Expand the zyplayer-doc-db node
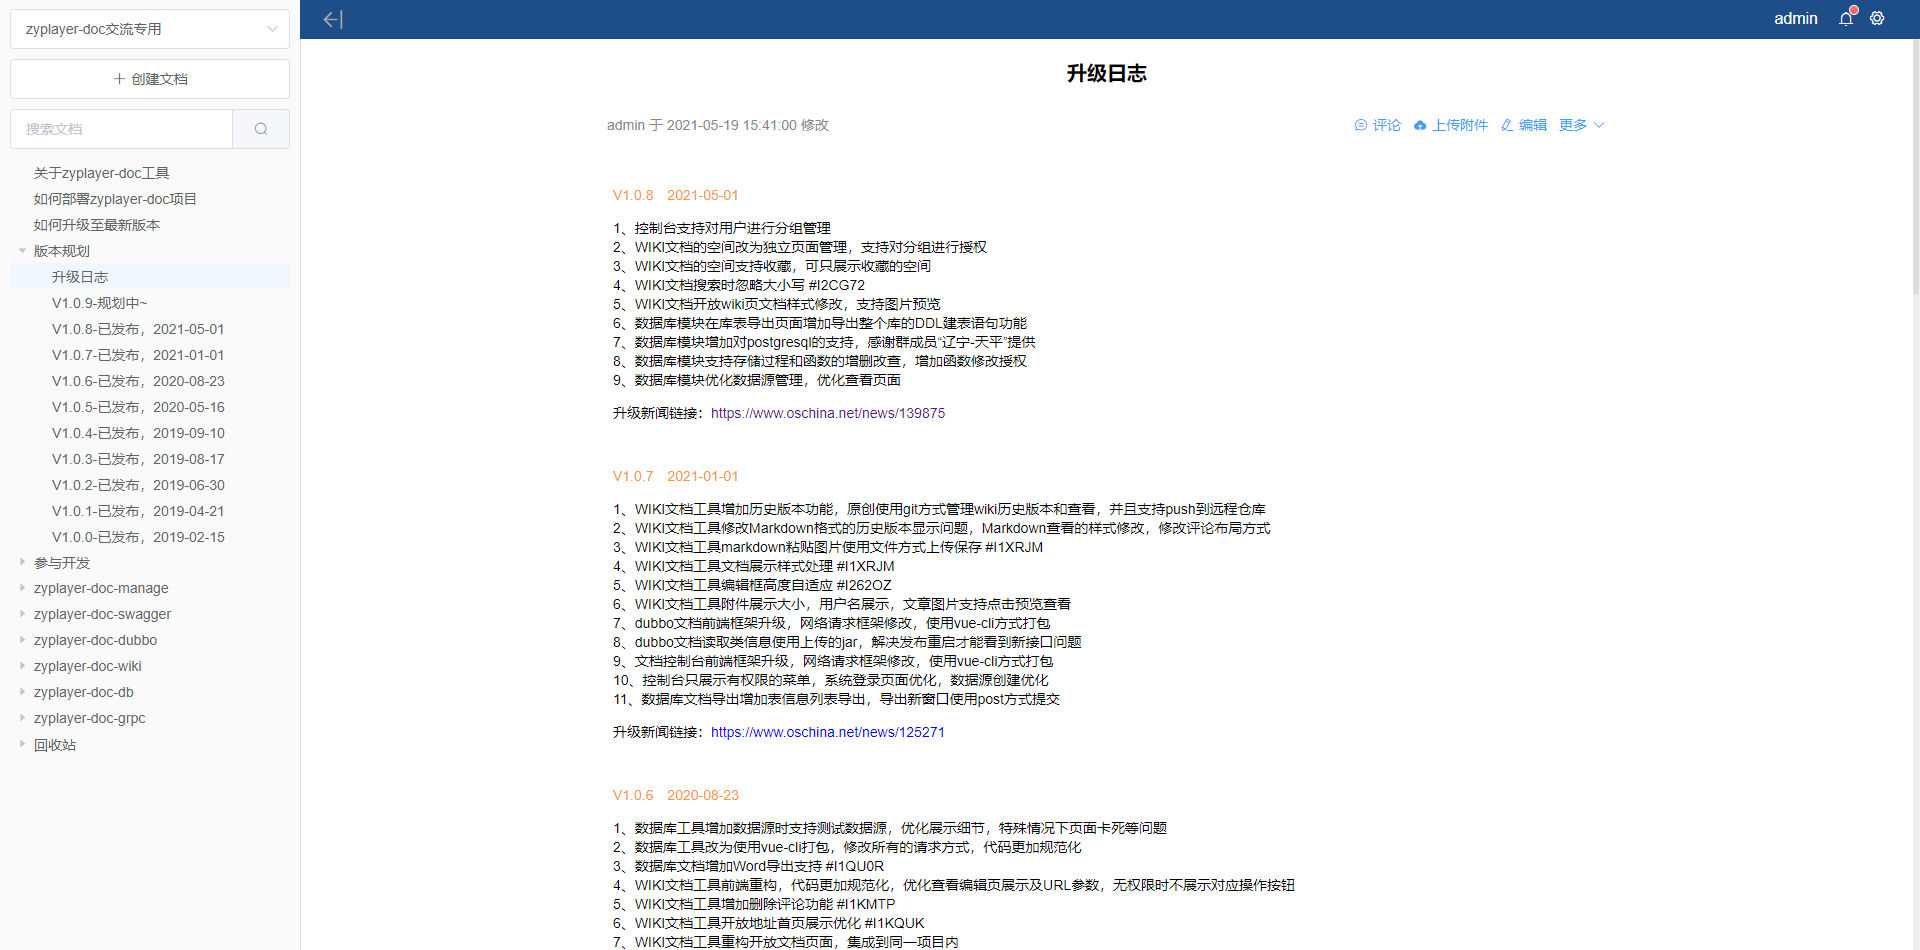This screenshot has width=1920, height=950. (22, 692)
